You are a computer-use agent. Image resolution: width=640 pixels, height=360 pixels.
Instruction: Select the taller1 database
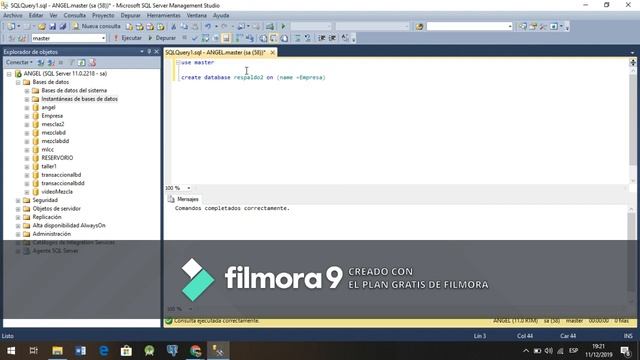[x=49, y=166]
